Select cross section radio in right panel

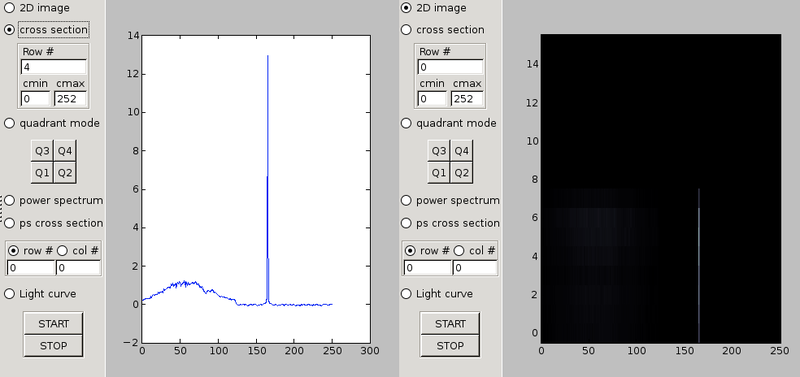tap(406, 30)
